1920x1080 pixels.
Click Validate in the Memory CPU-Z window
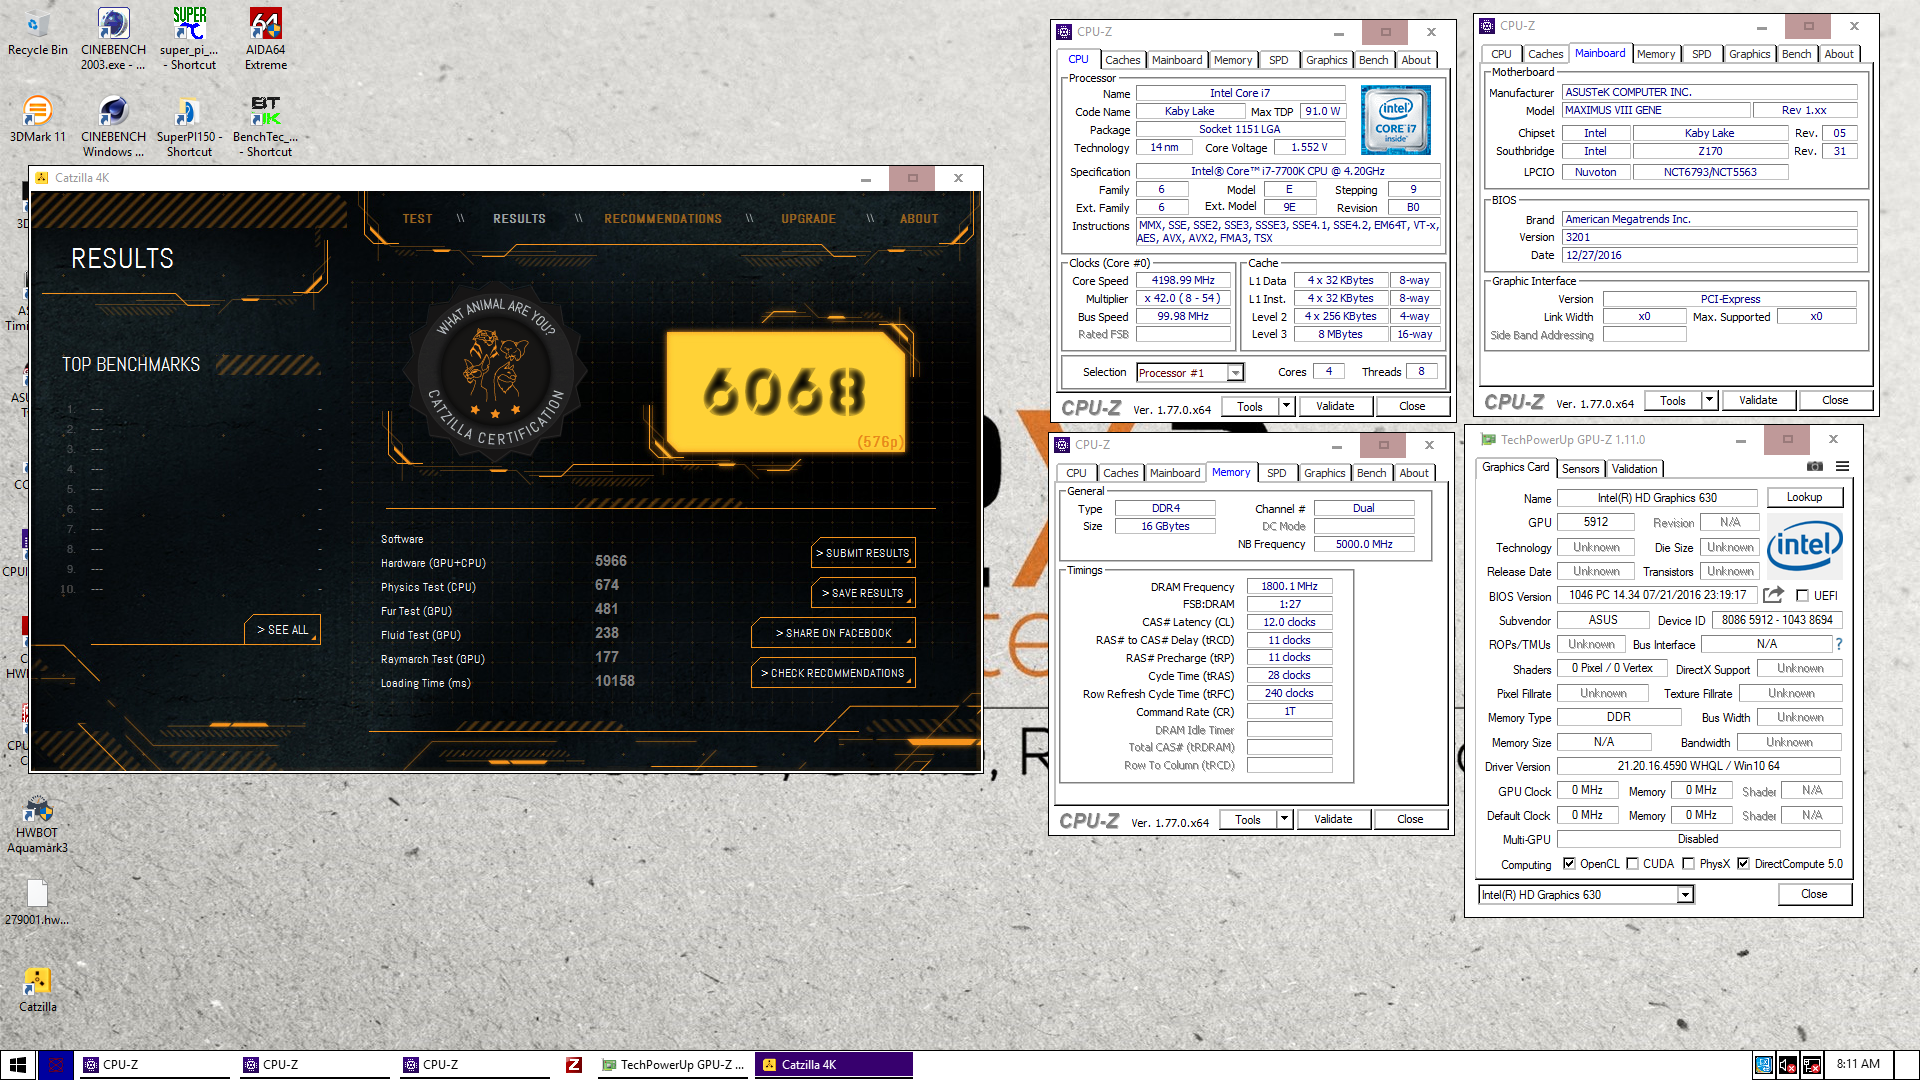pyautogui.click(x=1333, y=819)
